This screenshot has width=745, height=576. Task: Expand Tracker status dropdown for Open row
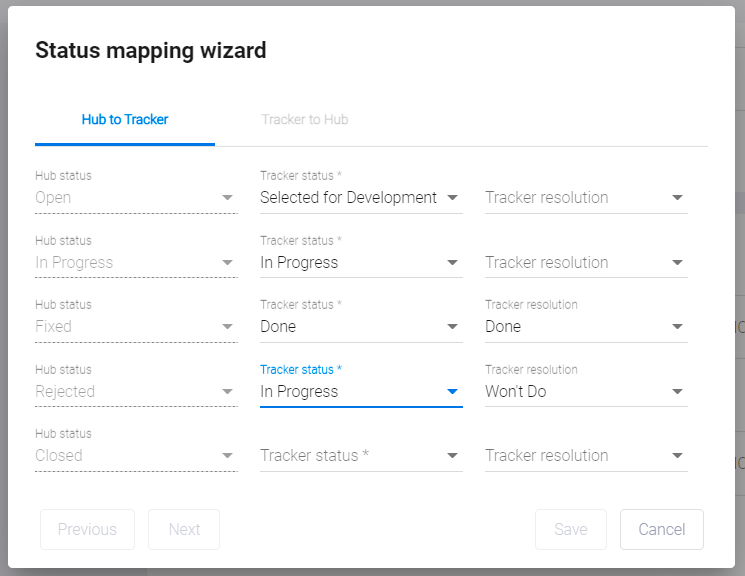point(360,198)
